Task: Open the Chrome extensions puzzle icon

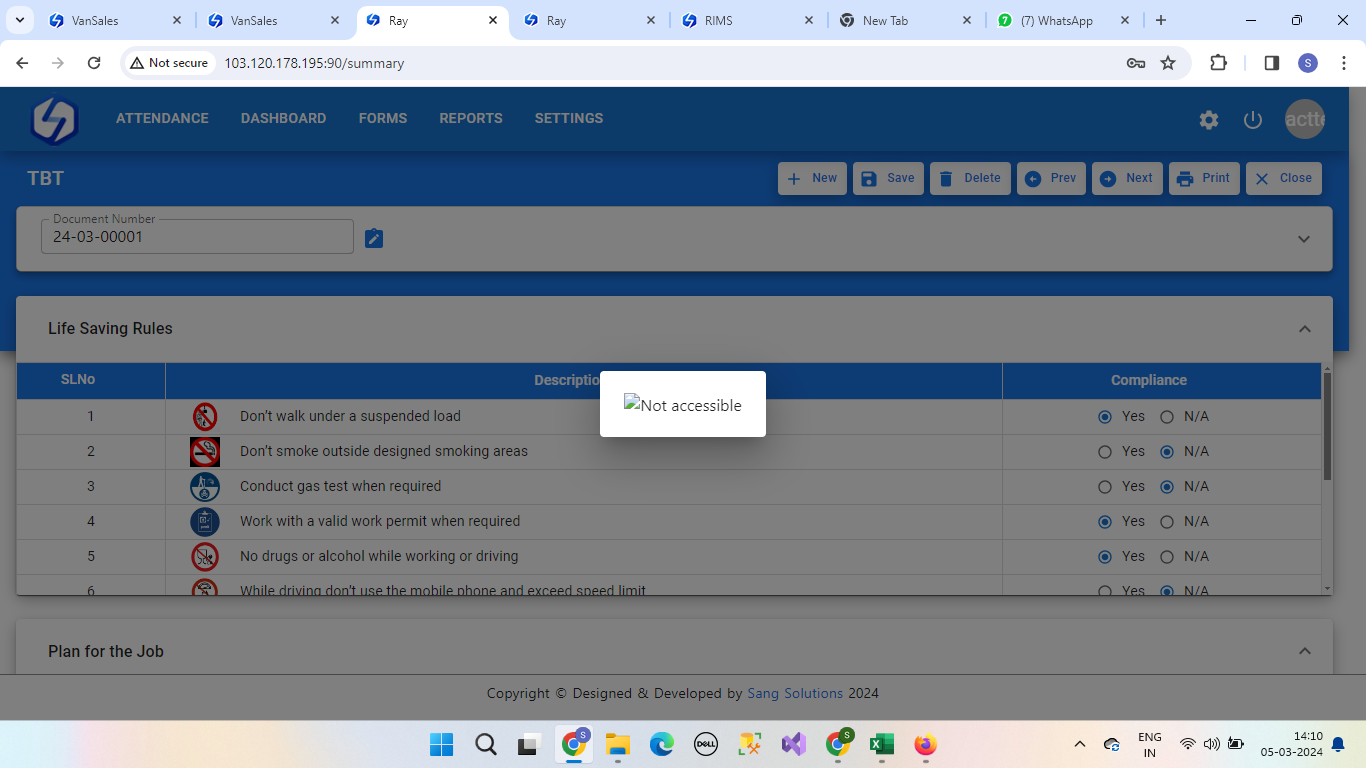Action: (1218, 63)
